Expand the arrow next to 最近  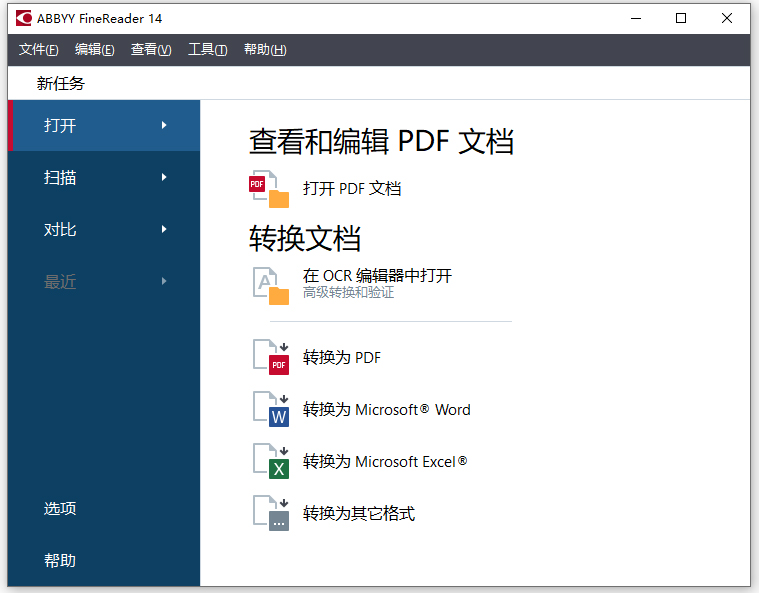(164, 281)
